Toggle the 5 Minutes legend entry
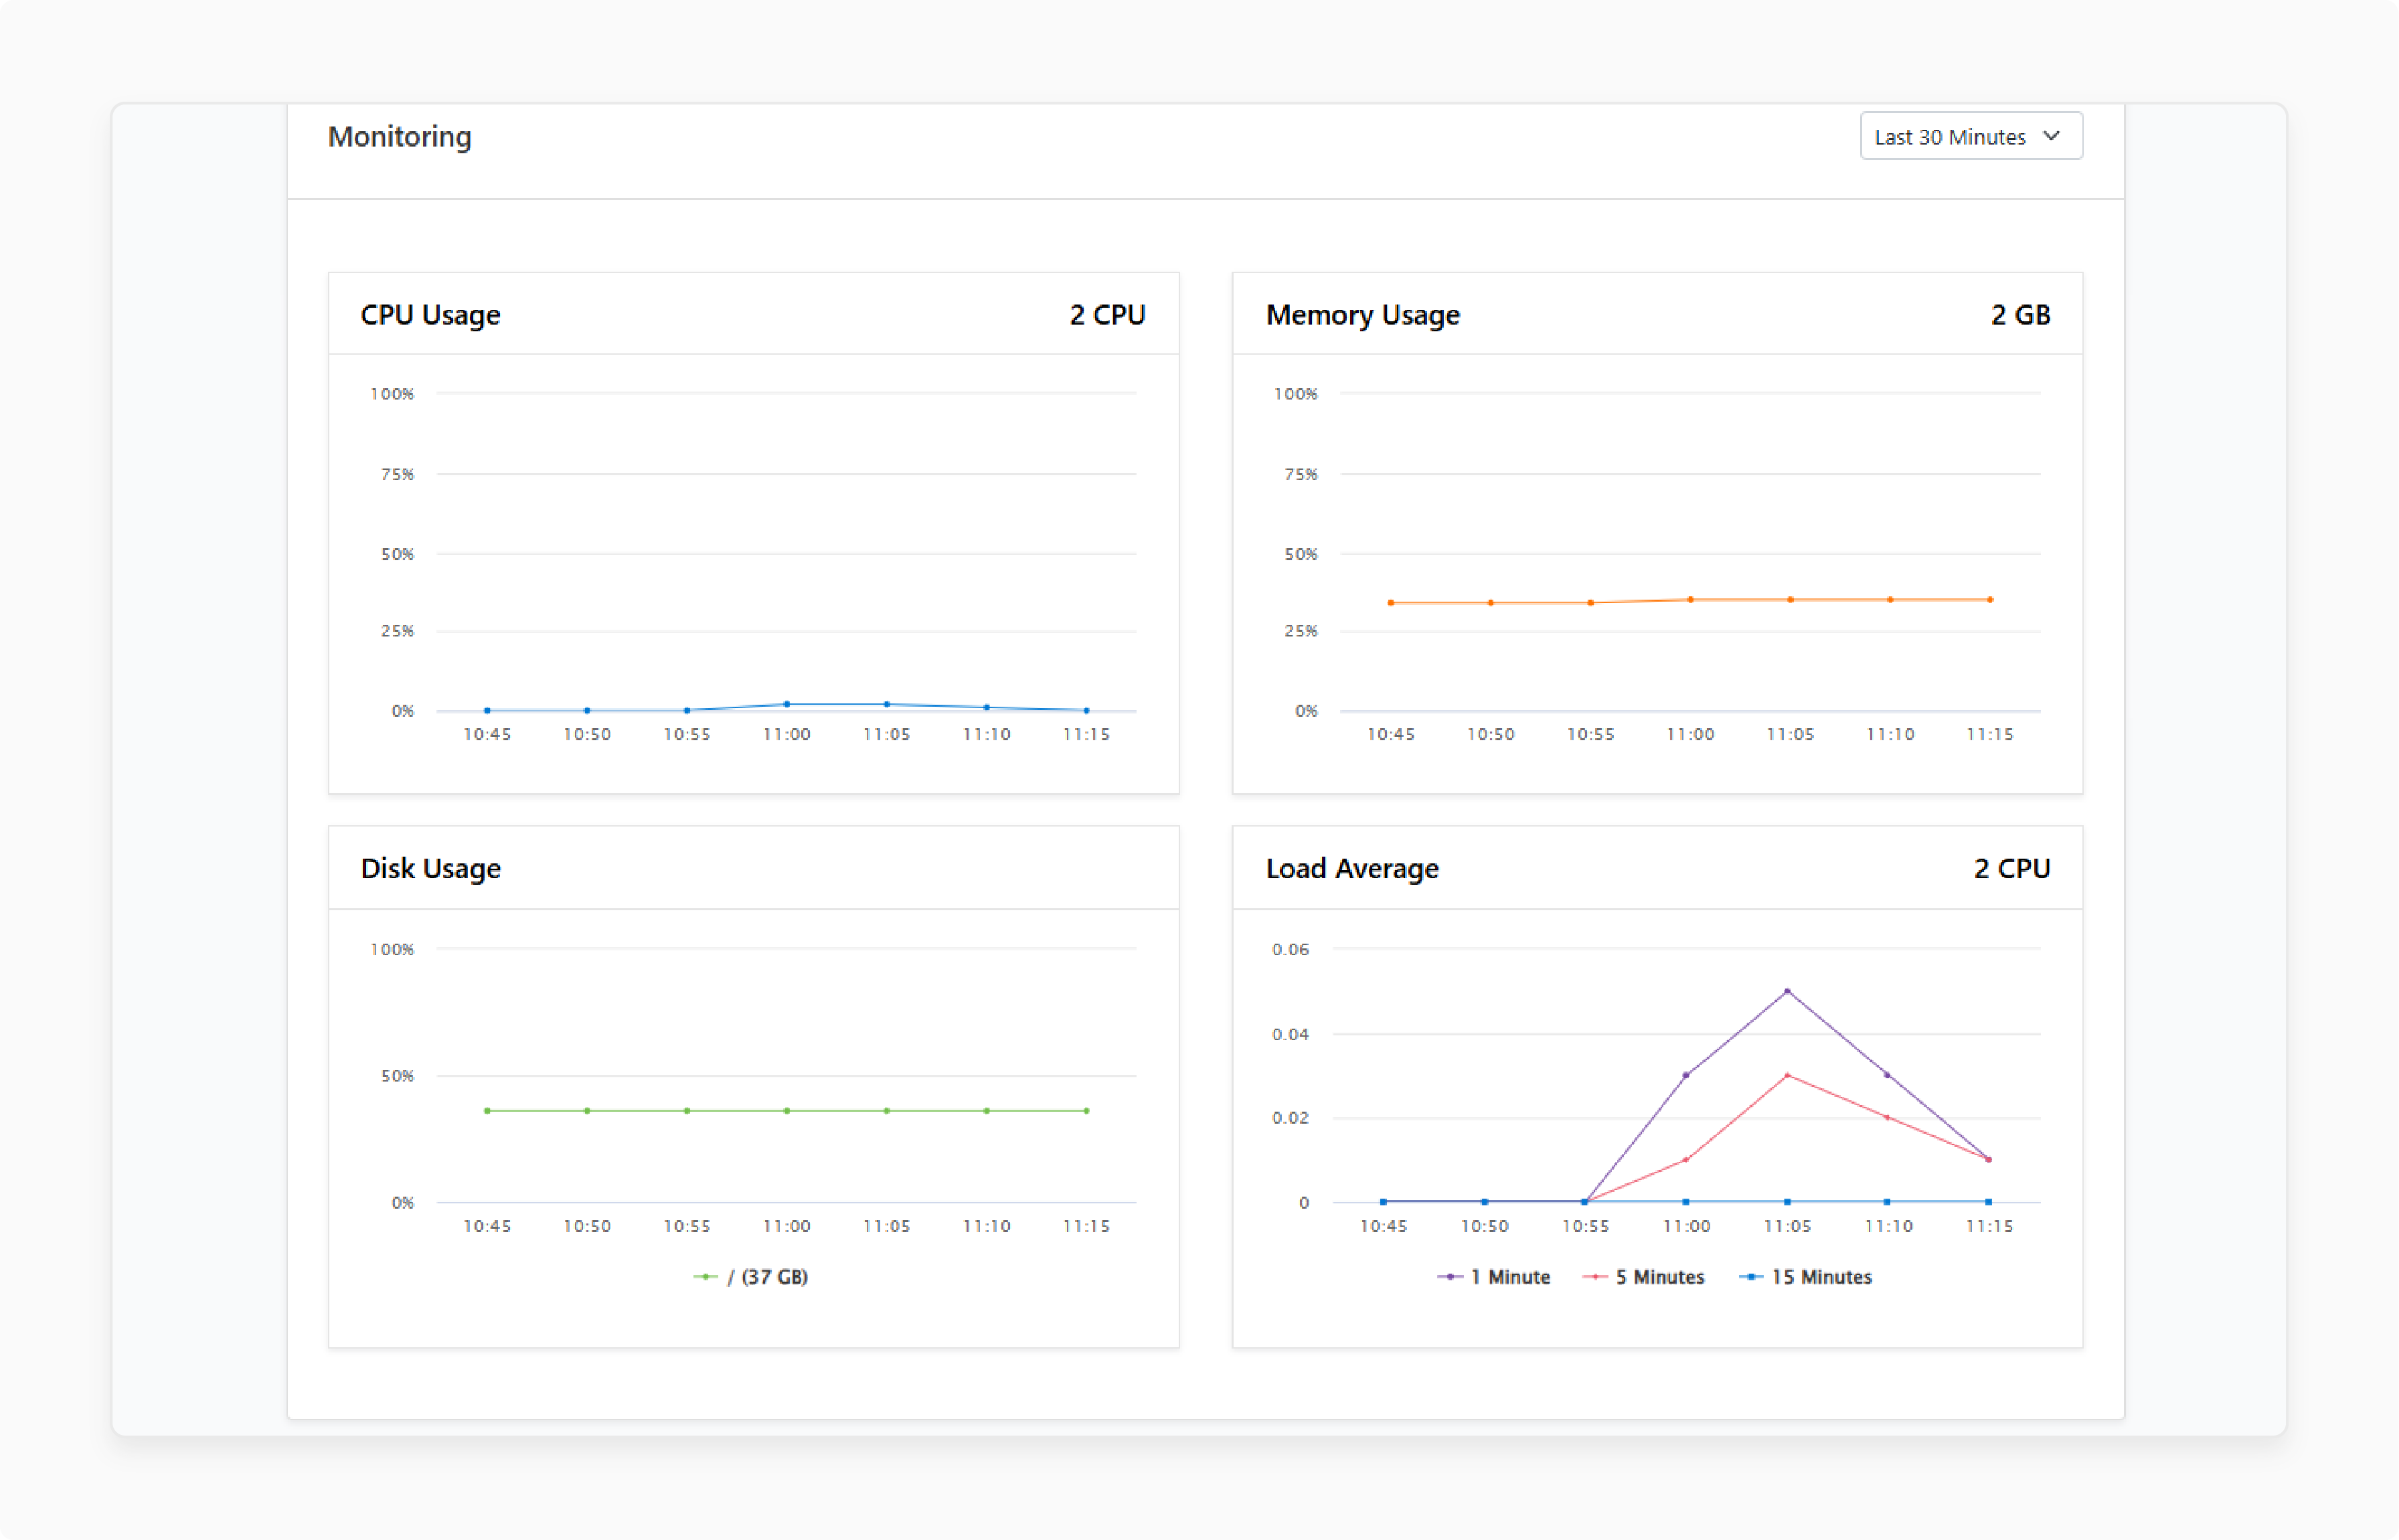 (x=1643, y=1277)
